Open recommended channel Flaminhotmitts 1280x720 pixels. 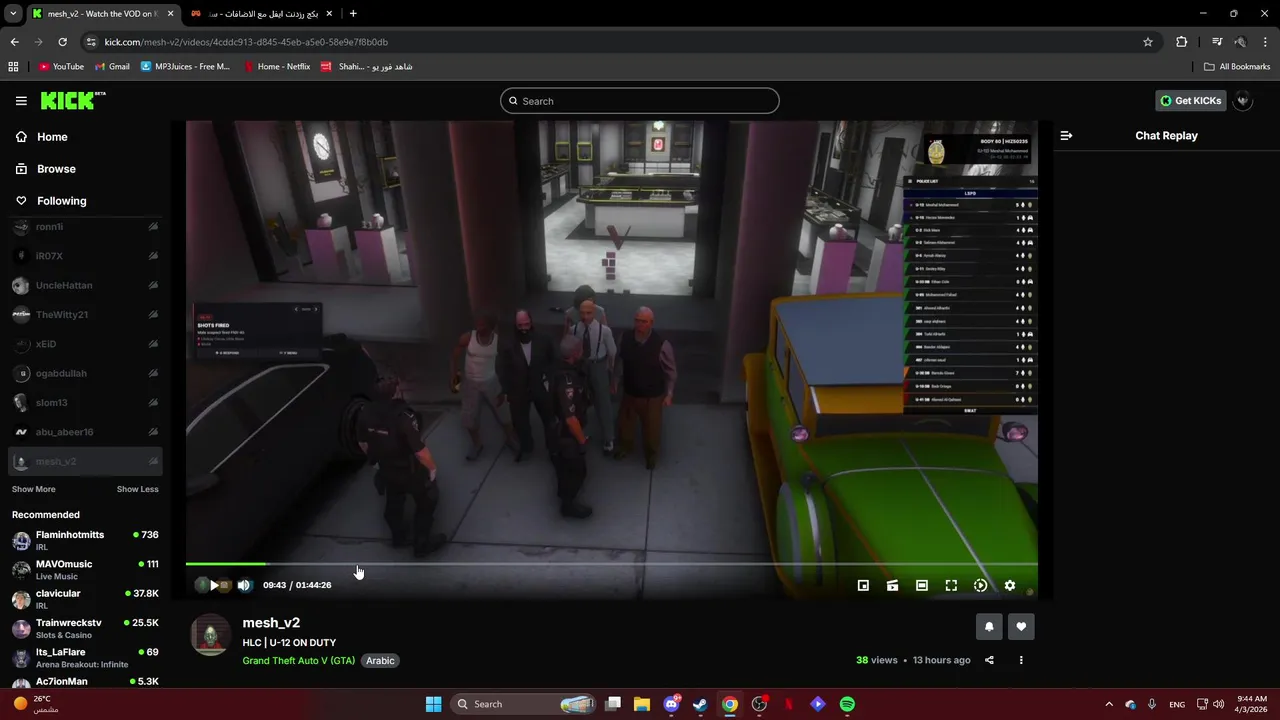(85, 541)
